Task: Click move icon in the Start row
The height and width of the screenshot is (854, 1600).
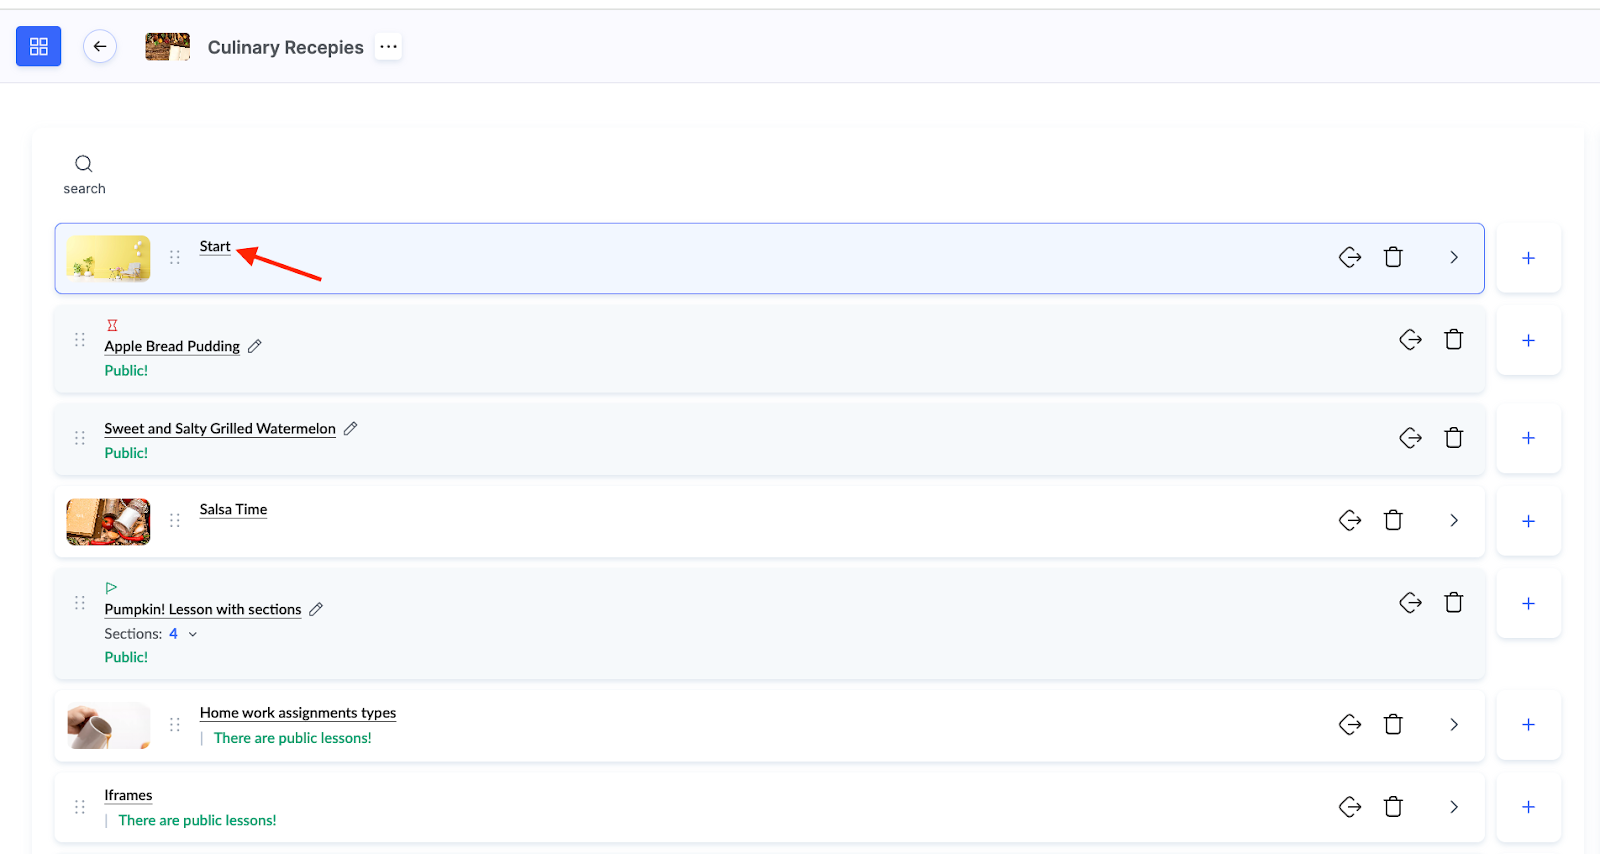Action: 1350,257
